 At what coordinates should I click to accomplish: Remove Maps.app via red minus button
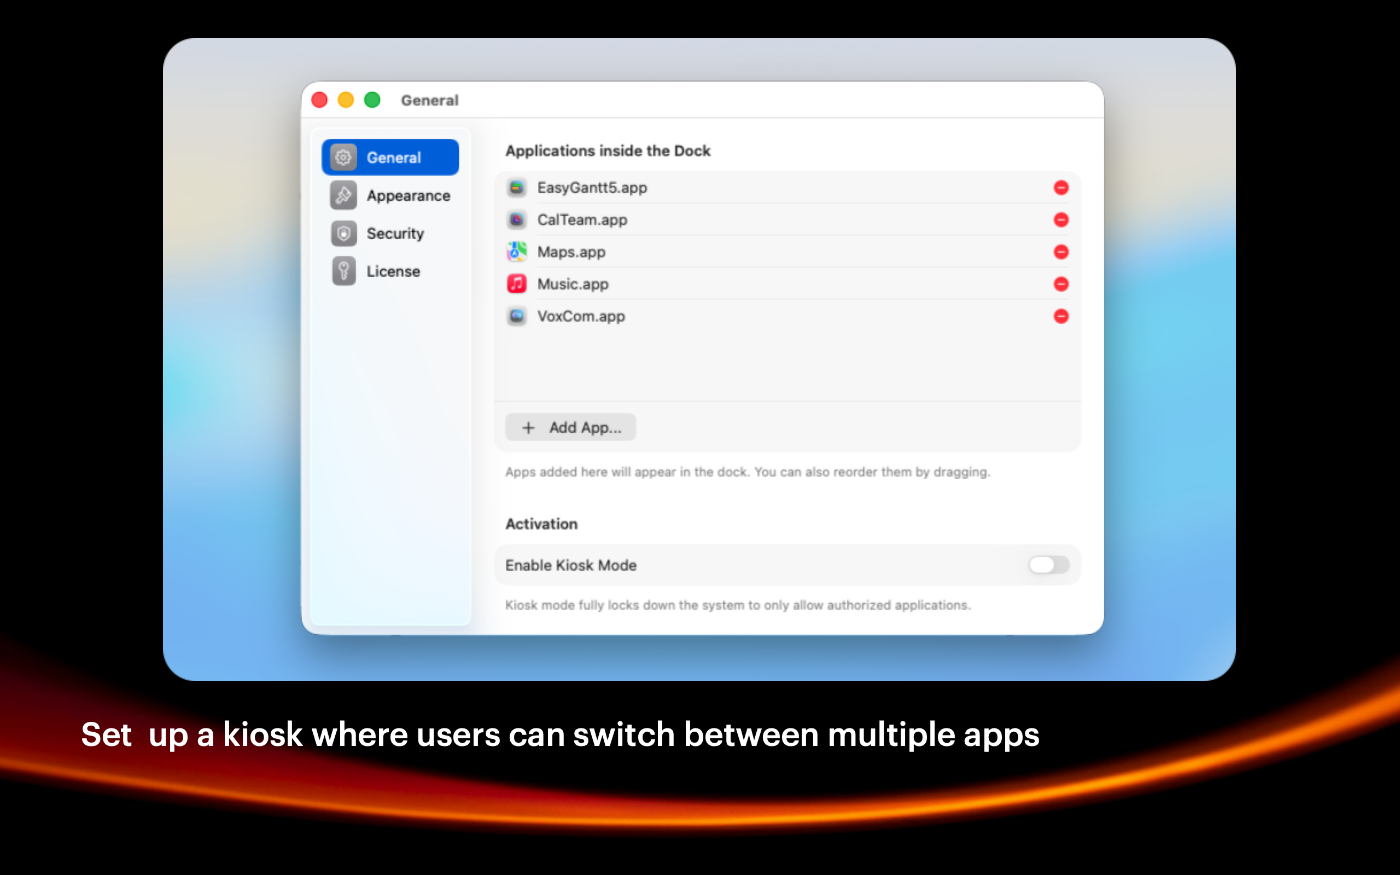pyautogui.click(x=1061, y=252)
